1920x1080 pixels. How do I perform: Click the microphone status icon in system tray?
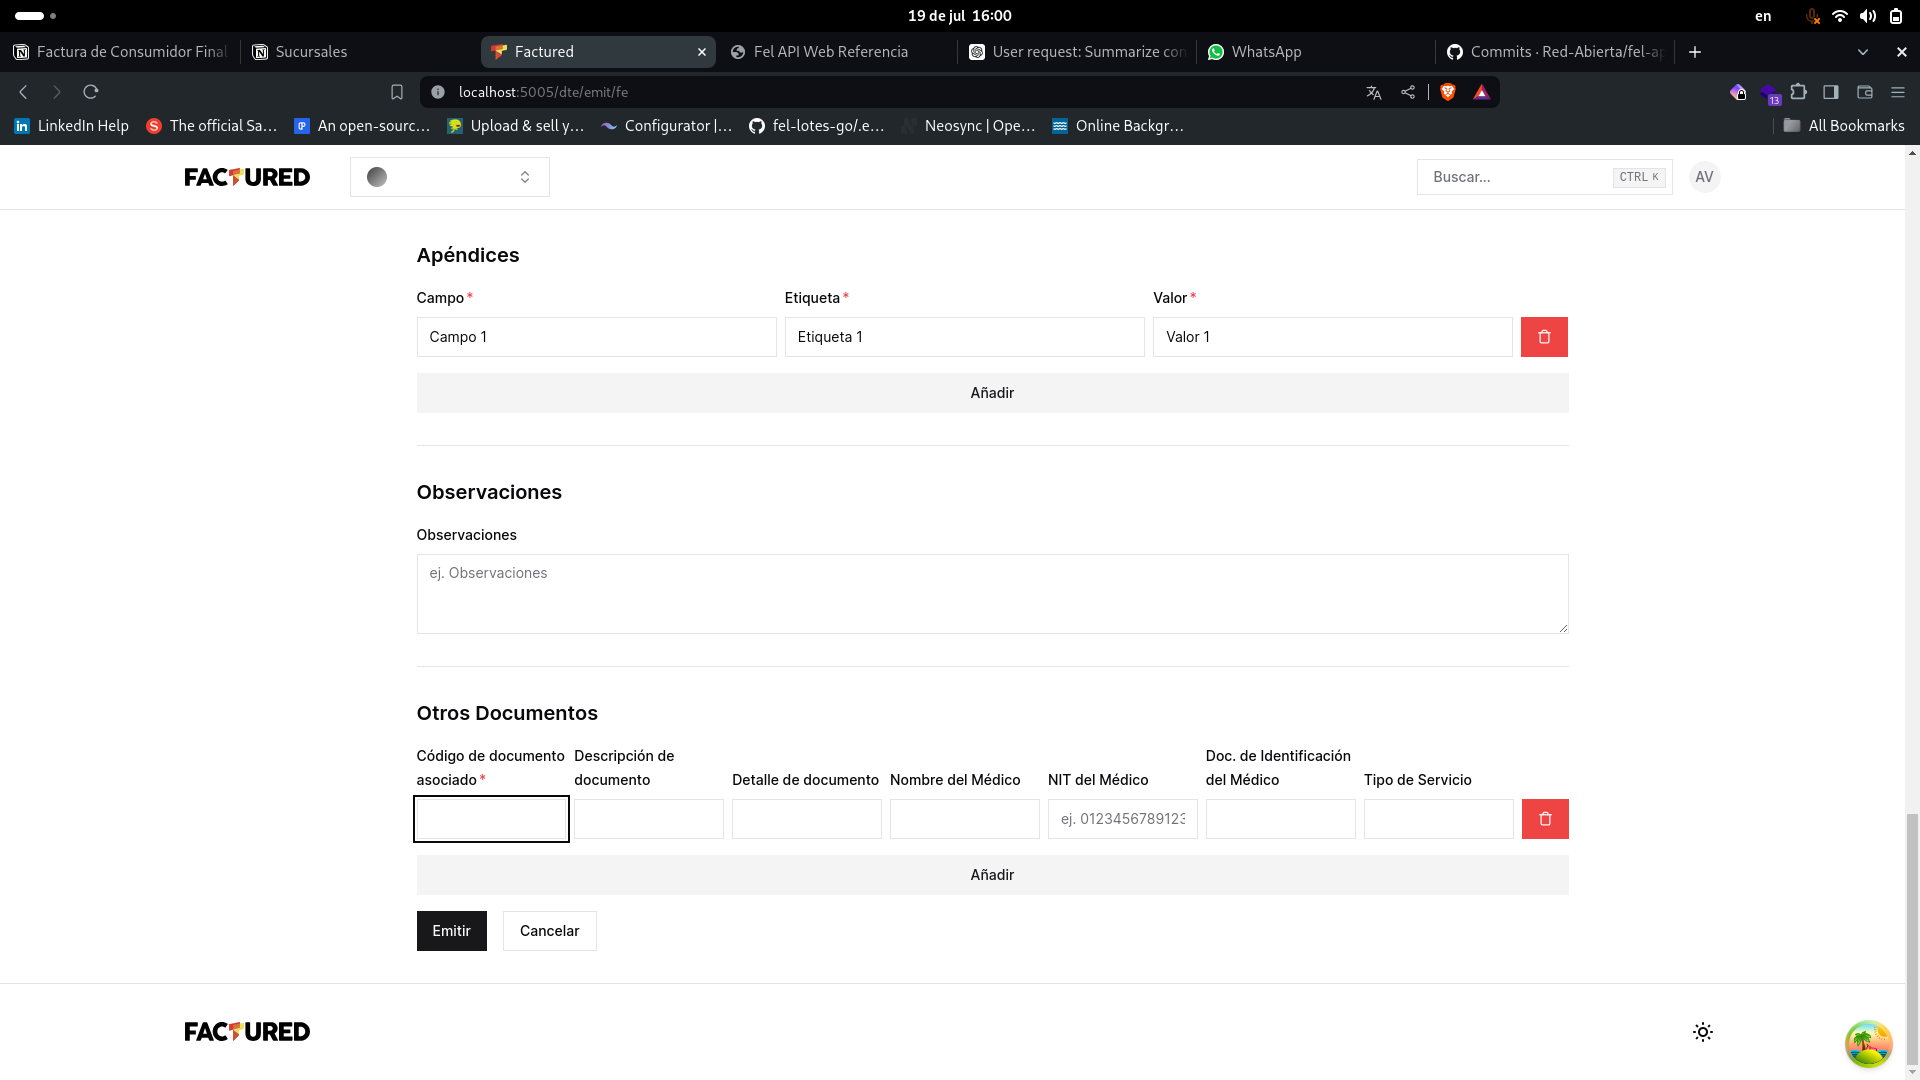1812,16
